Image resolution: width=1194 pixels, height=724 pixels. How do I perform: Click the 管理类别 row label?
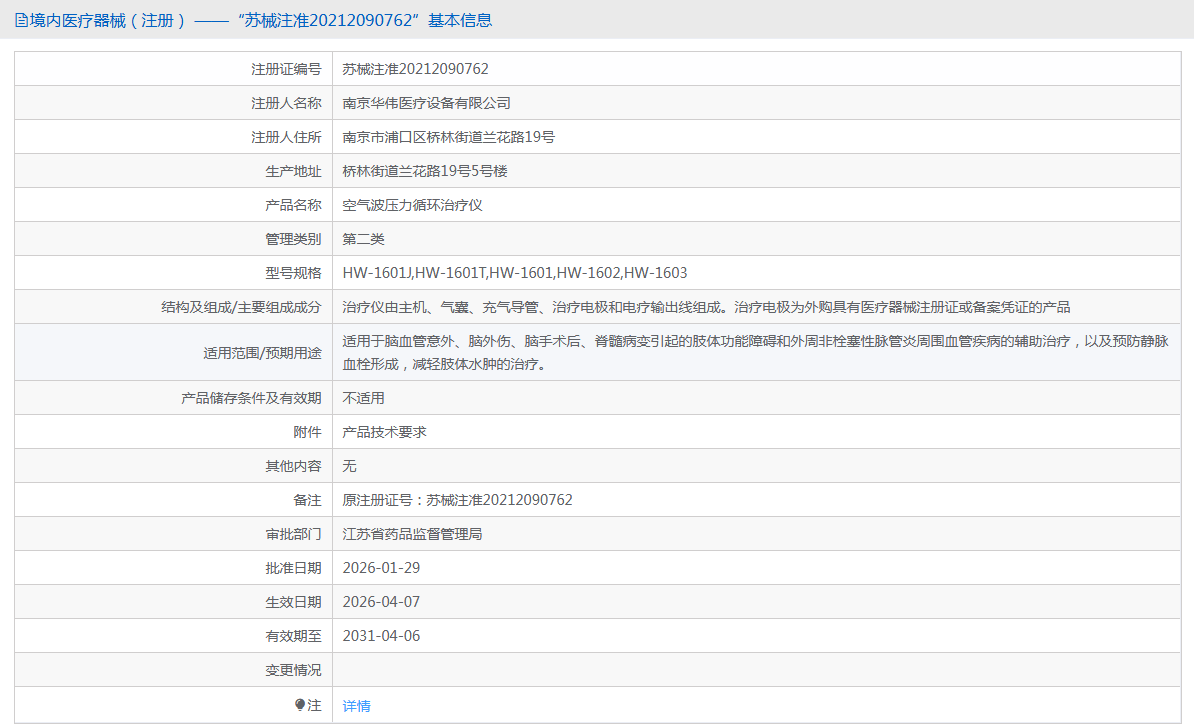(293, 239)
